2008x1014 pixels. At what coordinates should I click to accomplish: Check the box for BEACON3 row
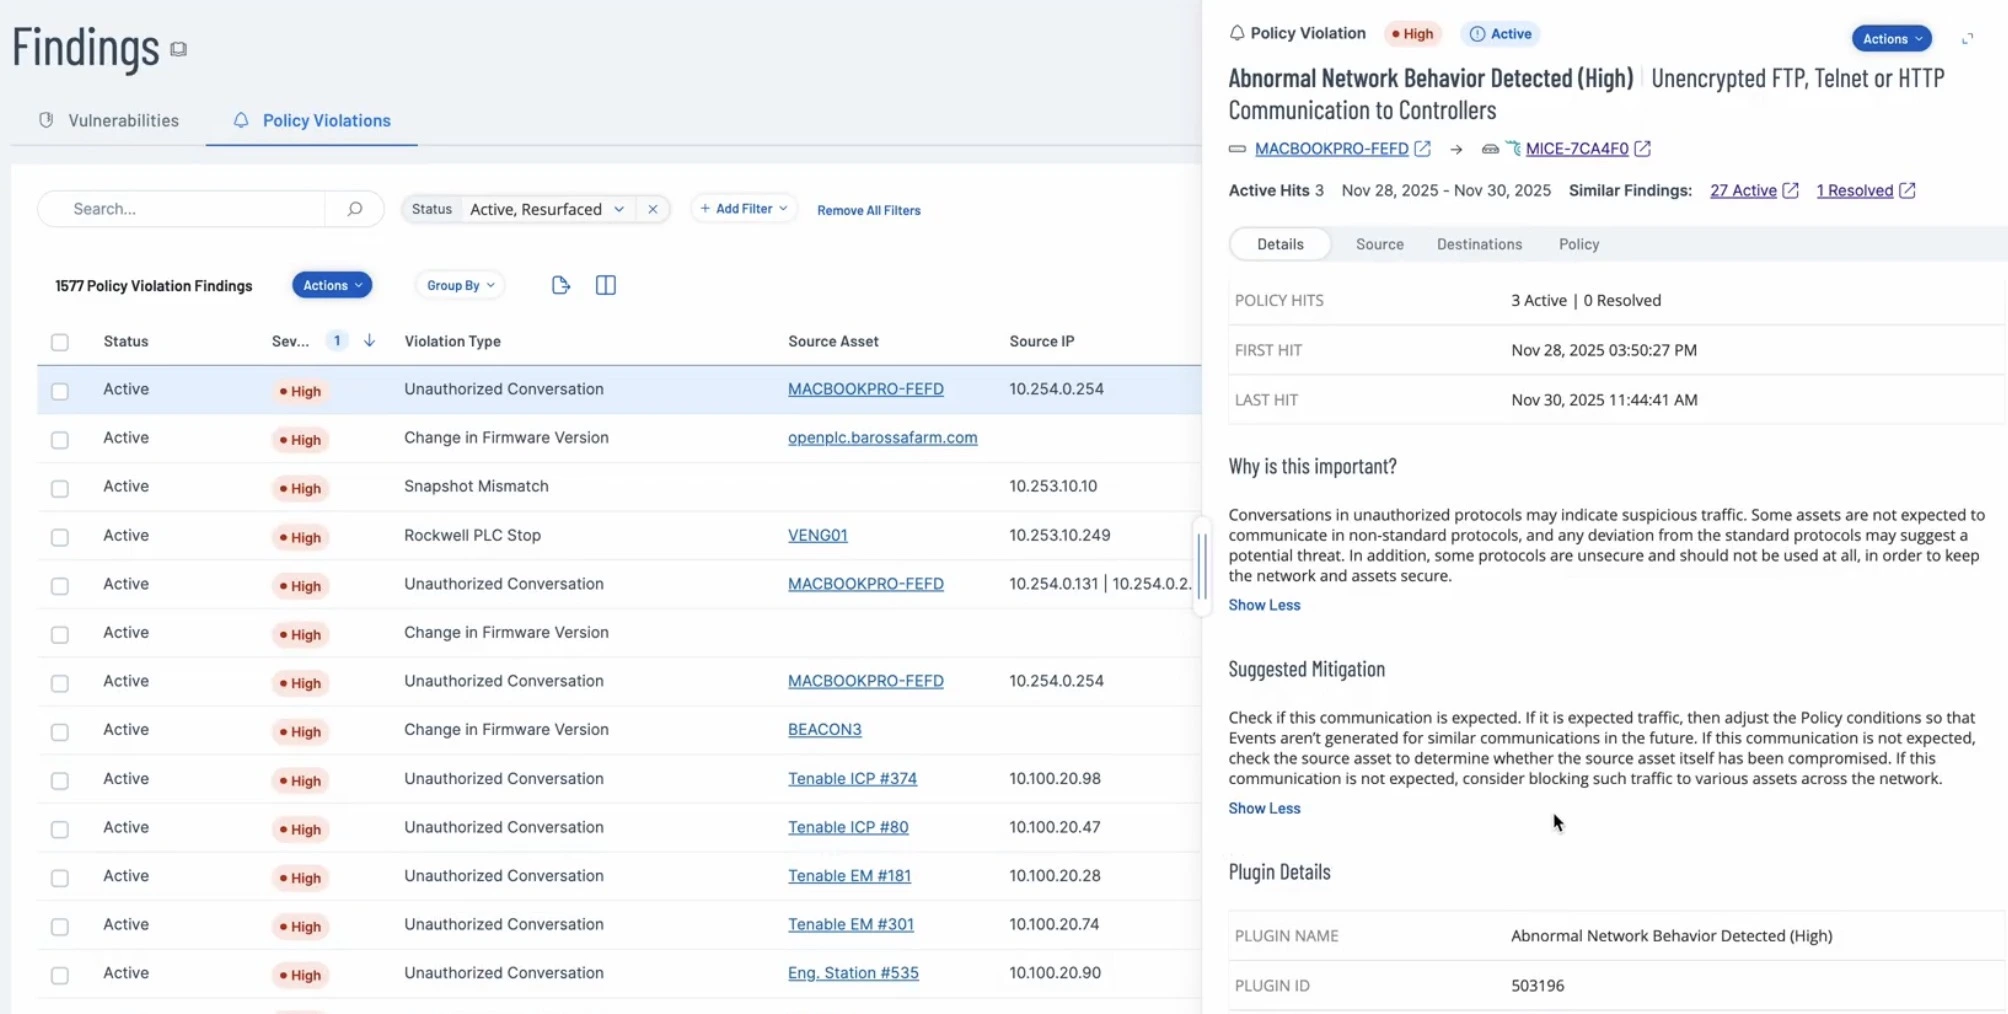pyautogui.click(x=60, y=732)
